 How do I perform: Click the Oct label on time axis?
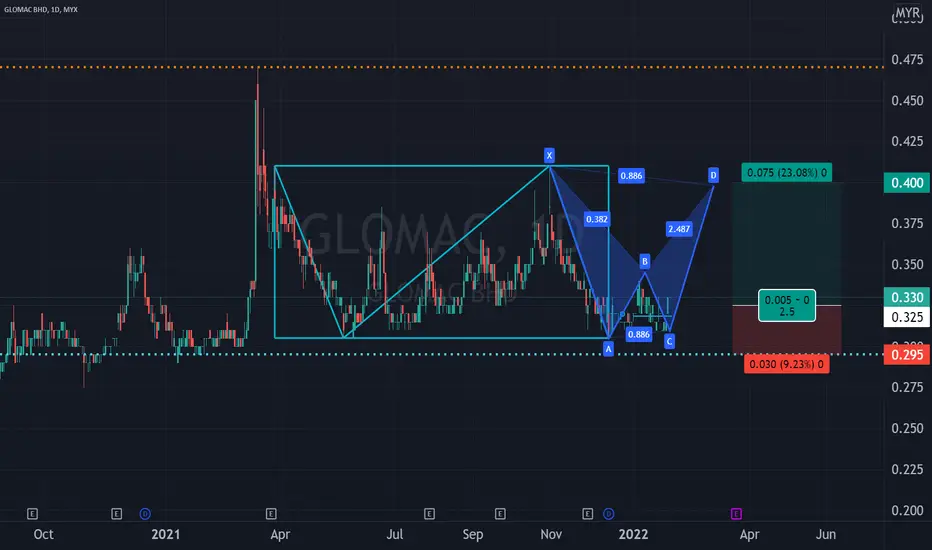[43, 534]
